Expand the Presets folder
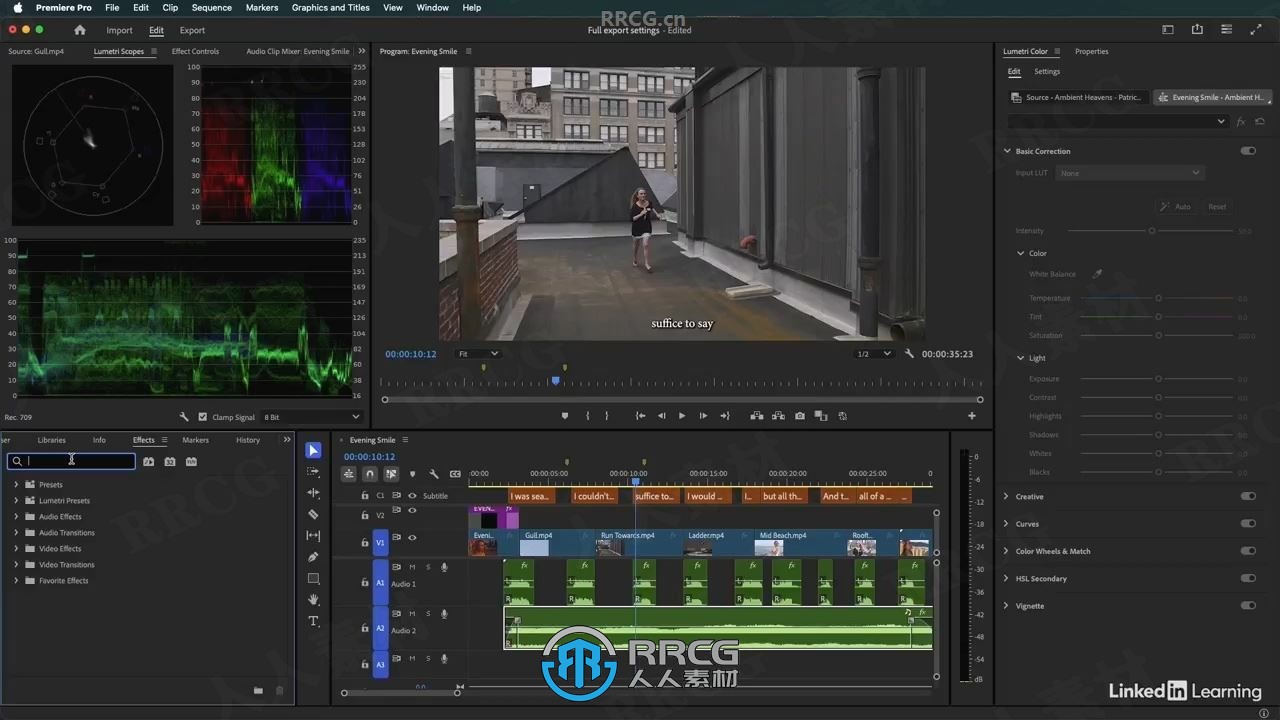The image size is (1280, 720). tap(16, 485)
